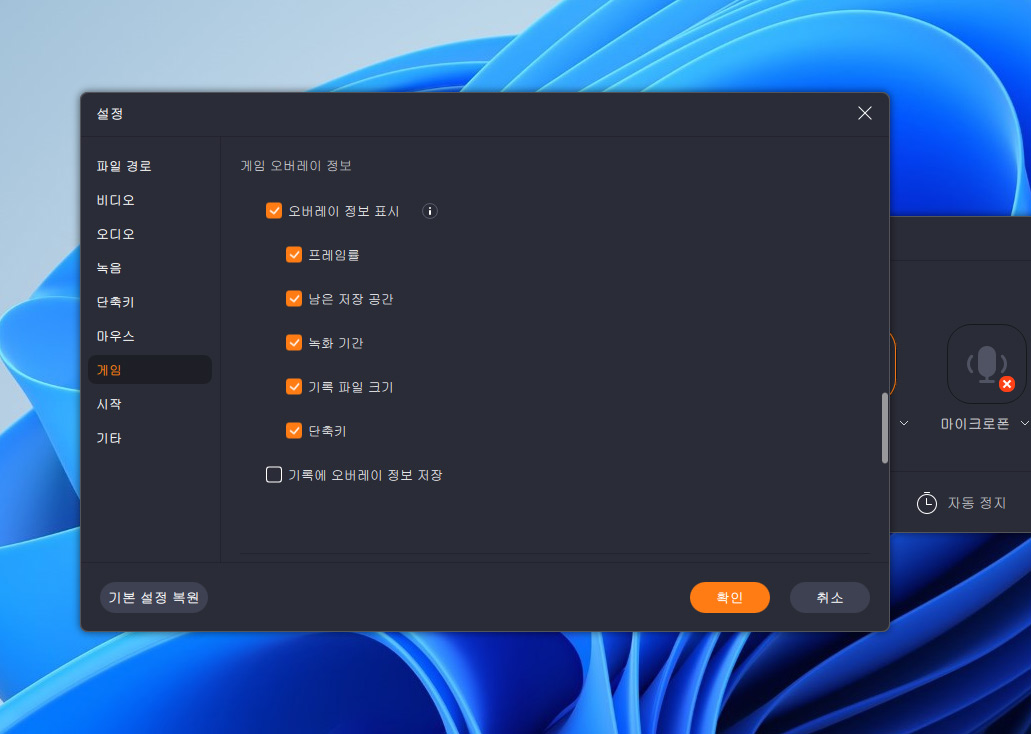Switch to the 비디오 settings section
Image resolution: width=1031 pixels, height=734 pixels.
tap(116, 200)
